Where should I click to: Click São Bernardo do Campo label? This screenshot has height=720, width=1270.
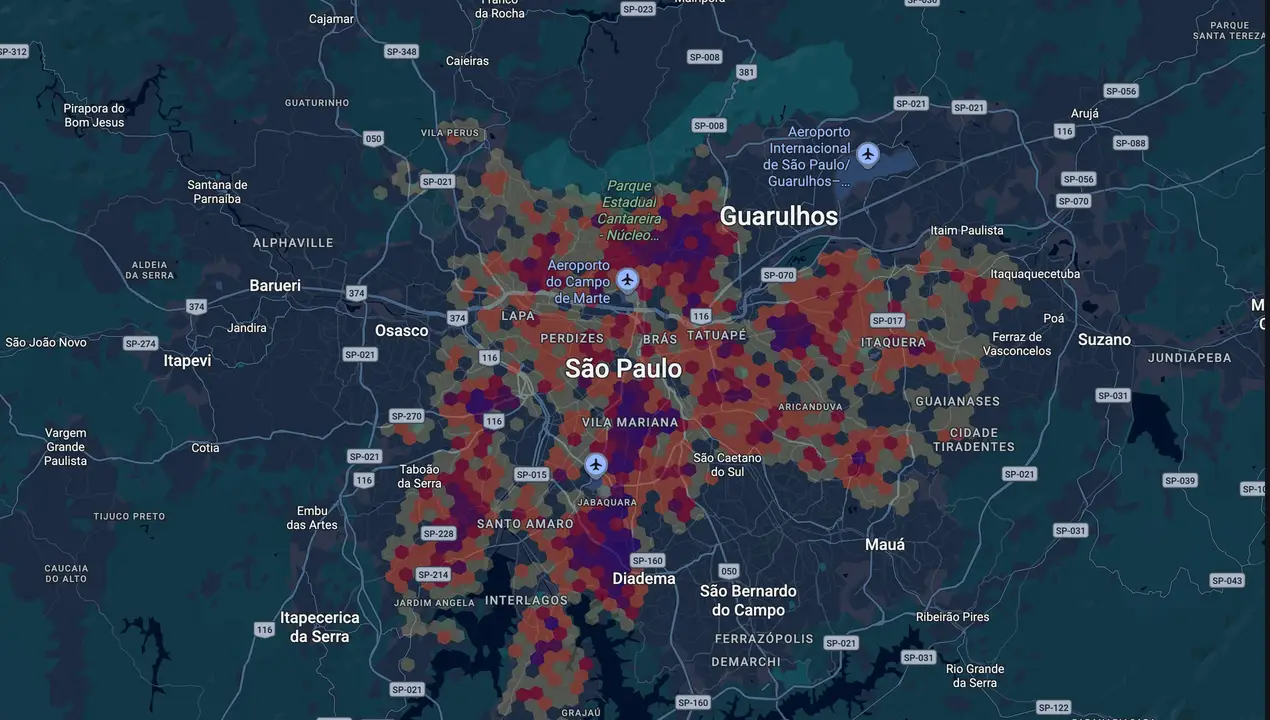[x=748, y=600]
